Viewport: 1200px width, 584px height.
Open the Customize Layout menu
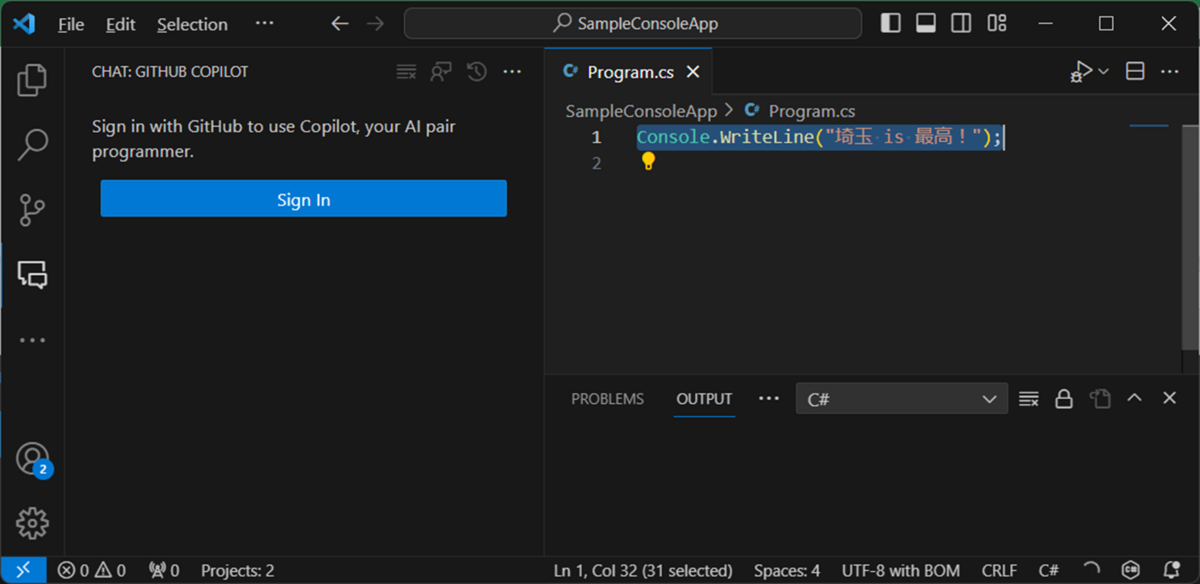(x=997, y=24)
